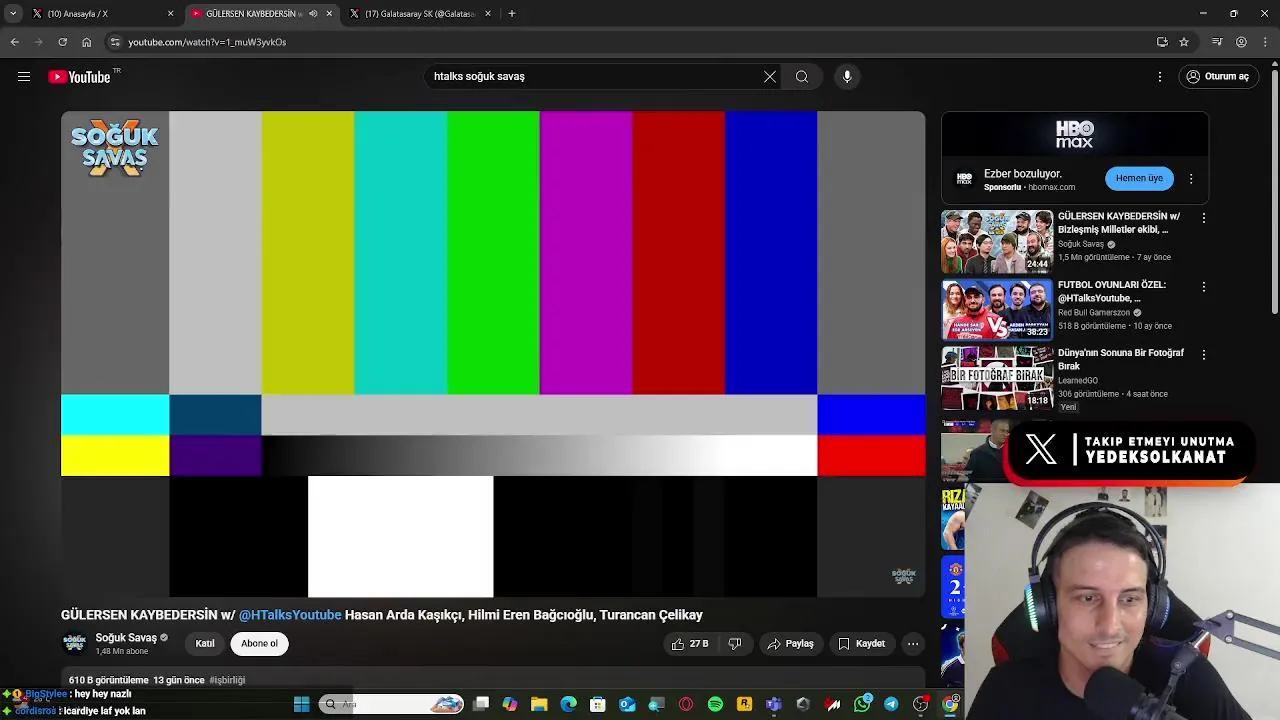Go to YouTube home via logo
This screenshot has width=1280, height=720.
79,77
